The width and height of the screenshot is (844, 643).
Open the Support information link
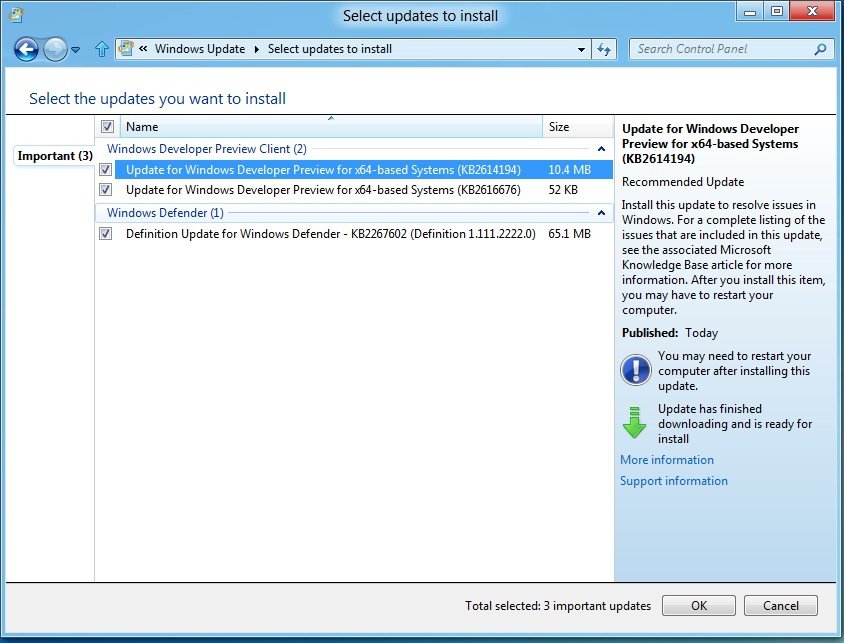[674, 481]
